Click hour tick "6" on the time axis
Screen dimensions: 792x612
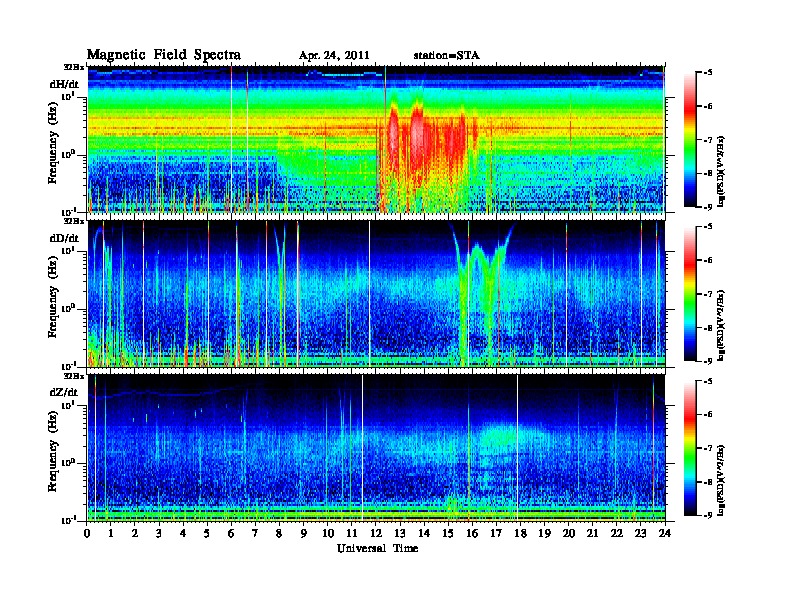[x=231, y=533]
